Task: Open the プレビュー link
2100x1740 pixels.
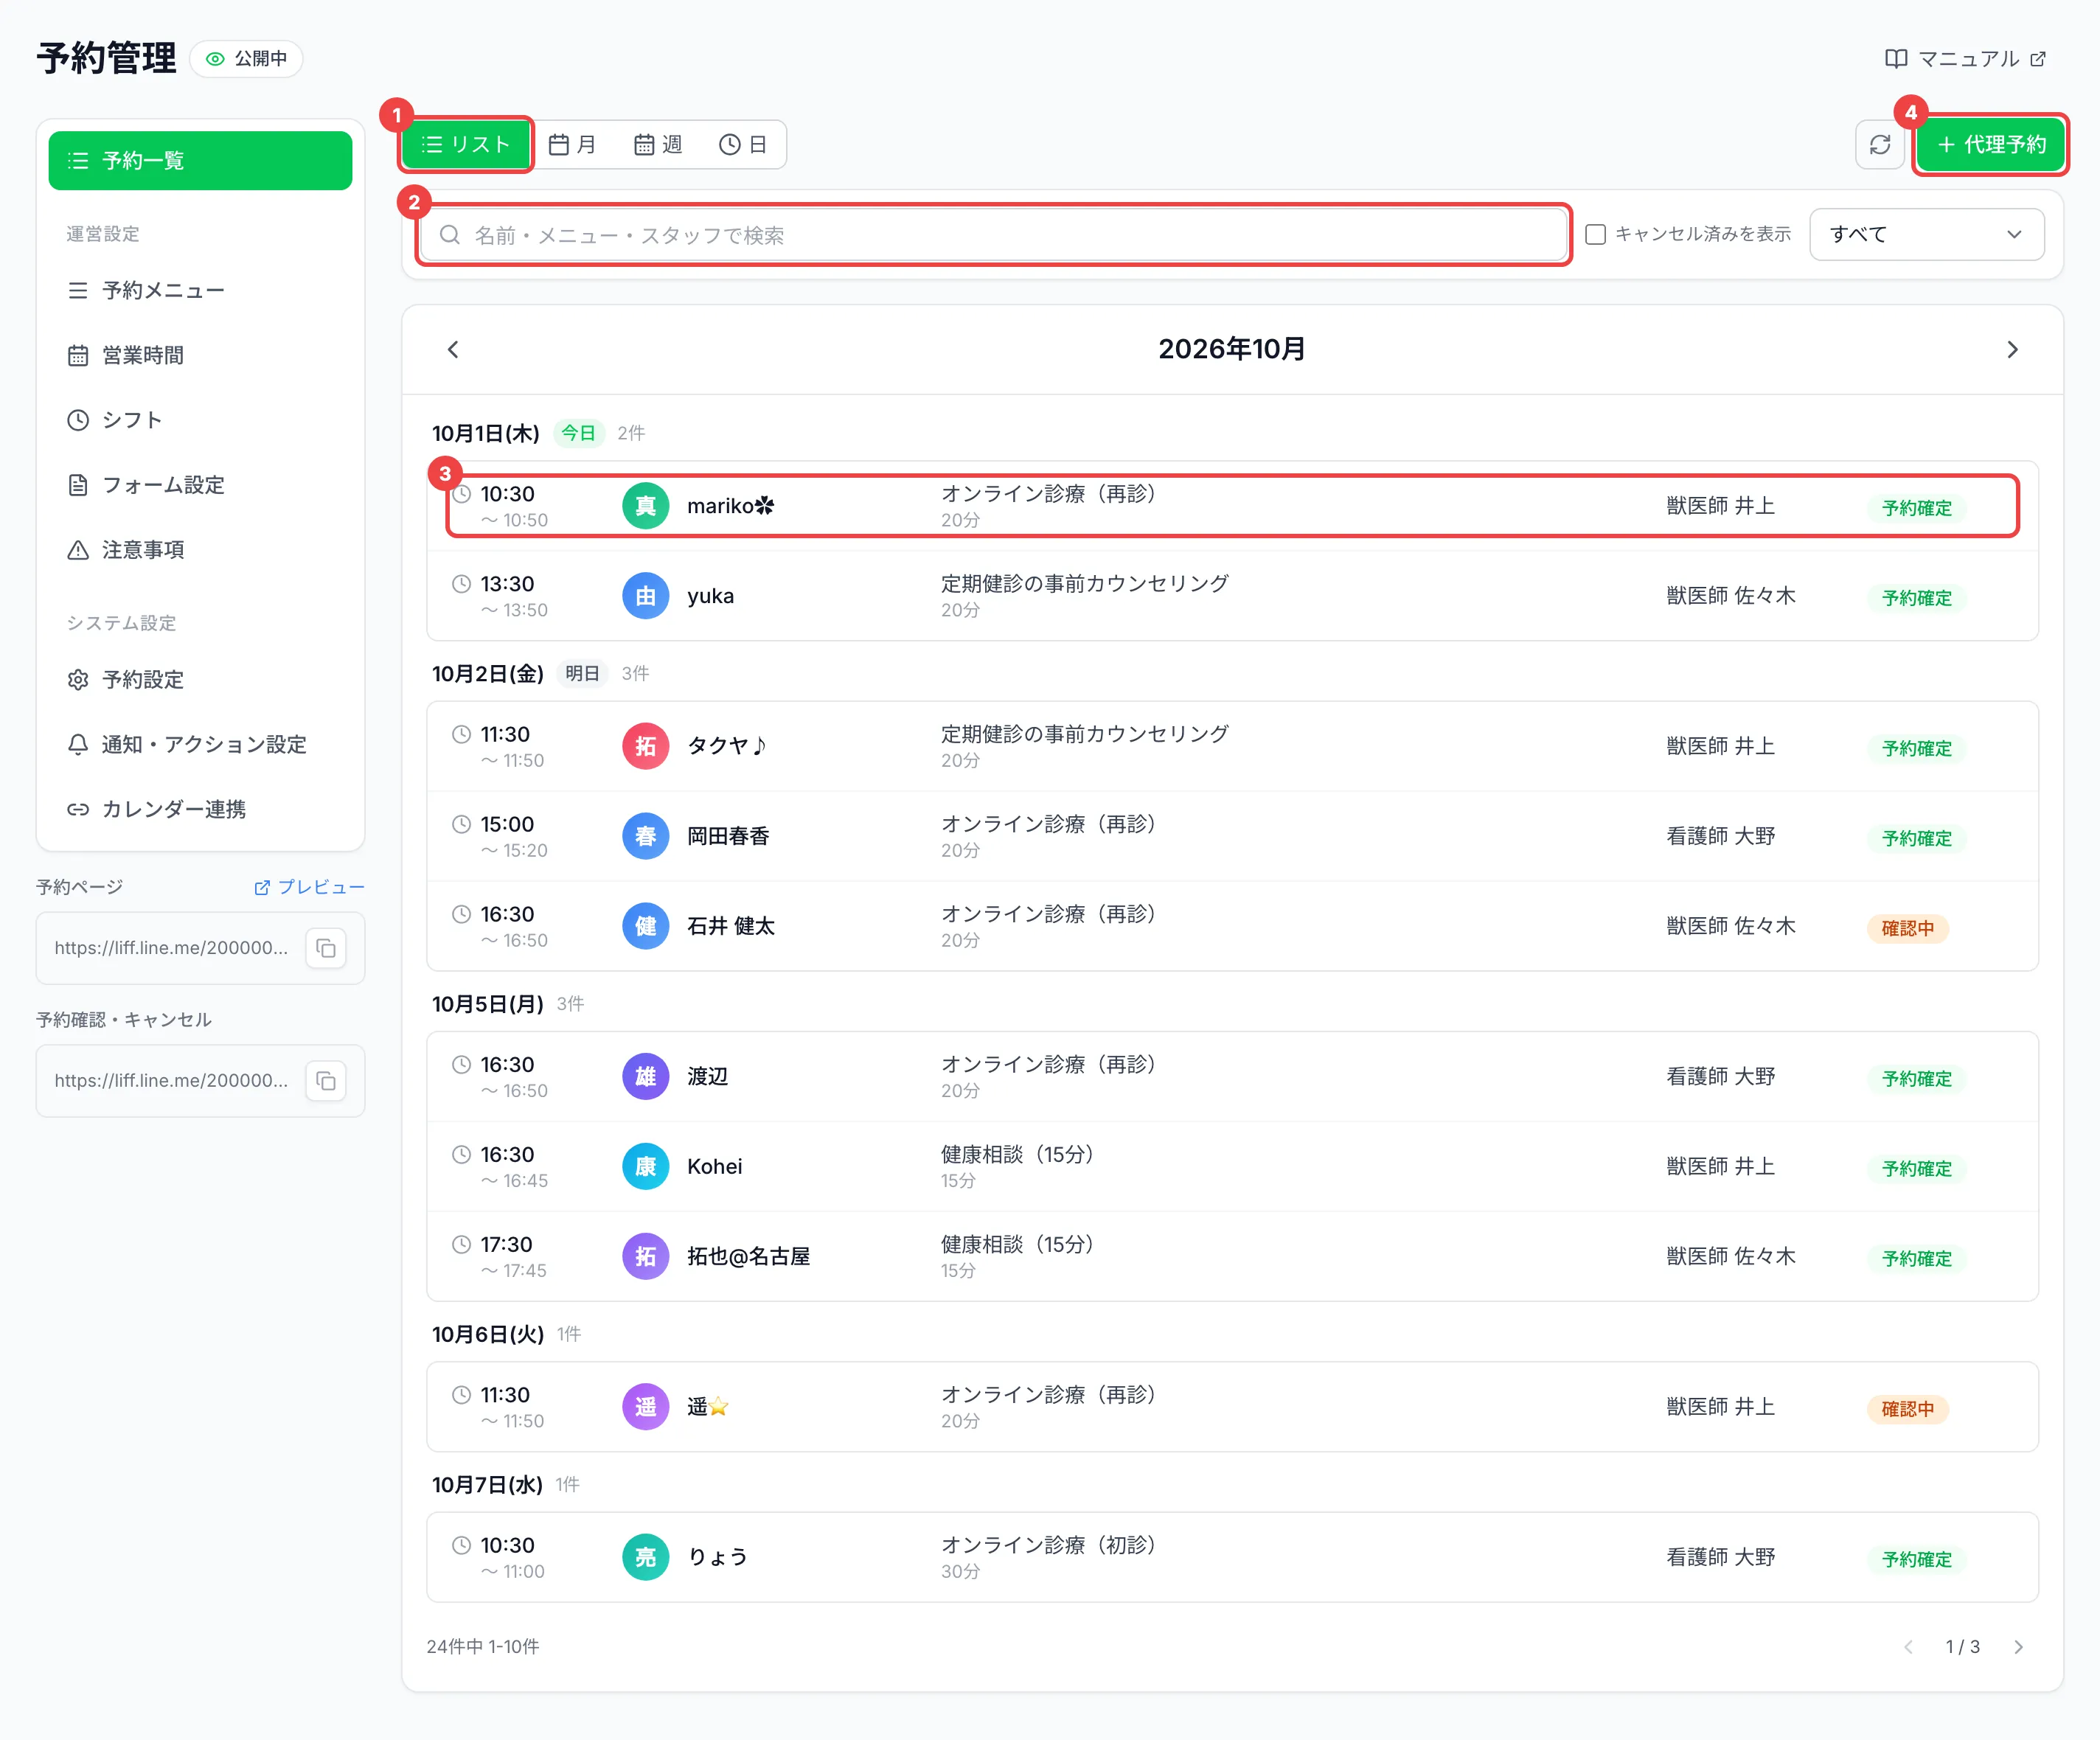Action: tap(309, 887)
